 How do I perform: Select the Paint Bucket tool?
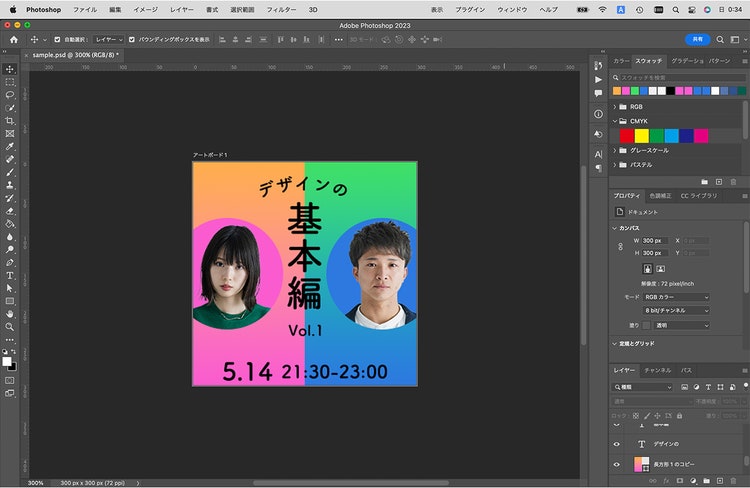(x=10, y=224)
